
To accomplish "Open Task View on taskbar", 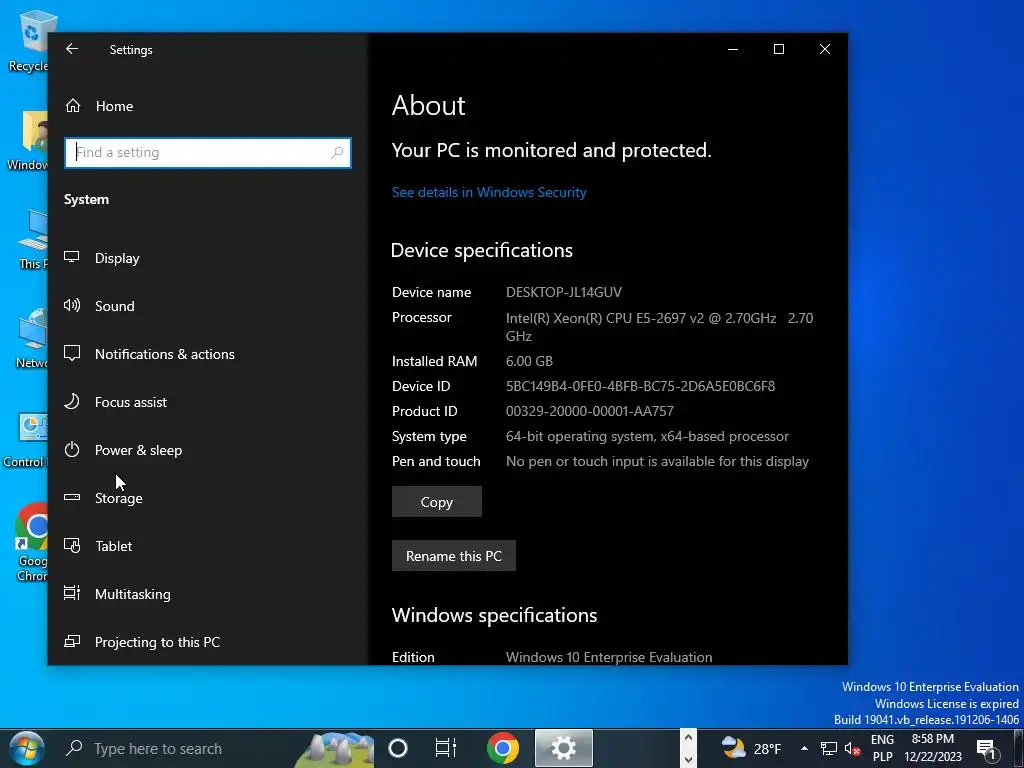I will tap(445, 748).
